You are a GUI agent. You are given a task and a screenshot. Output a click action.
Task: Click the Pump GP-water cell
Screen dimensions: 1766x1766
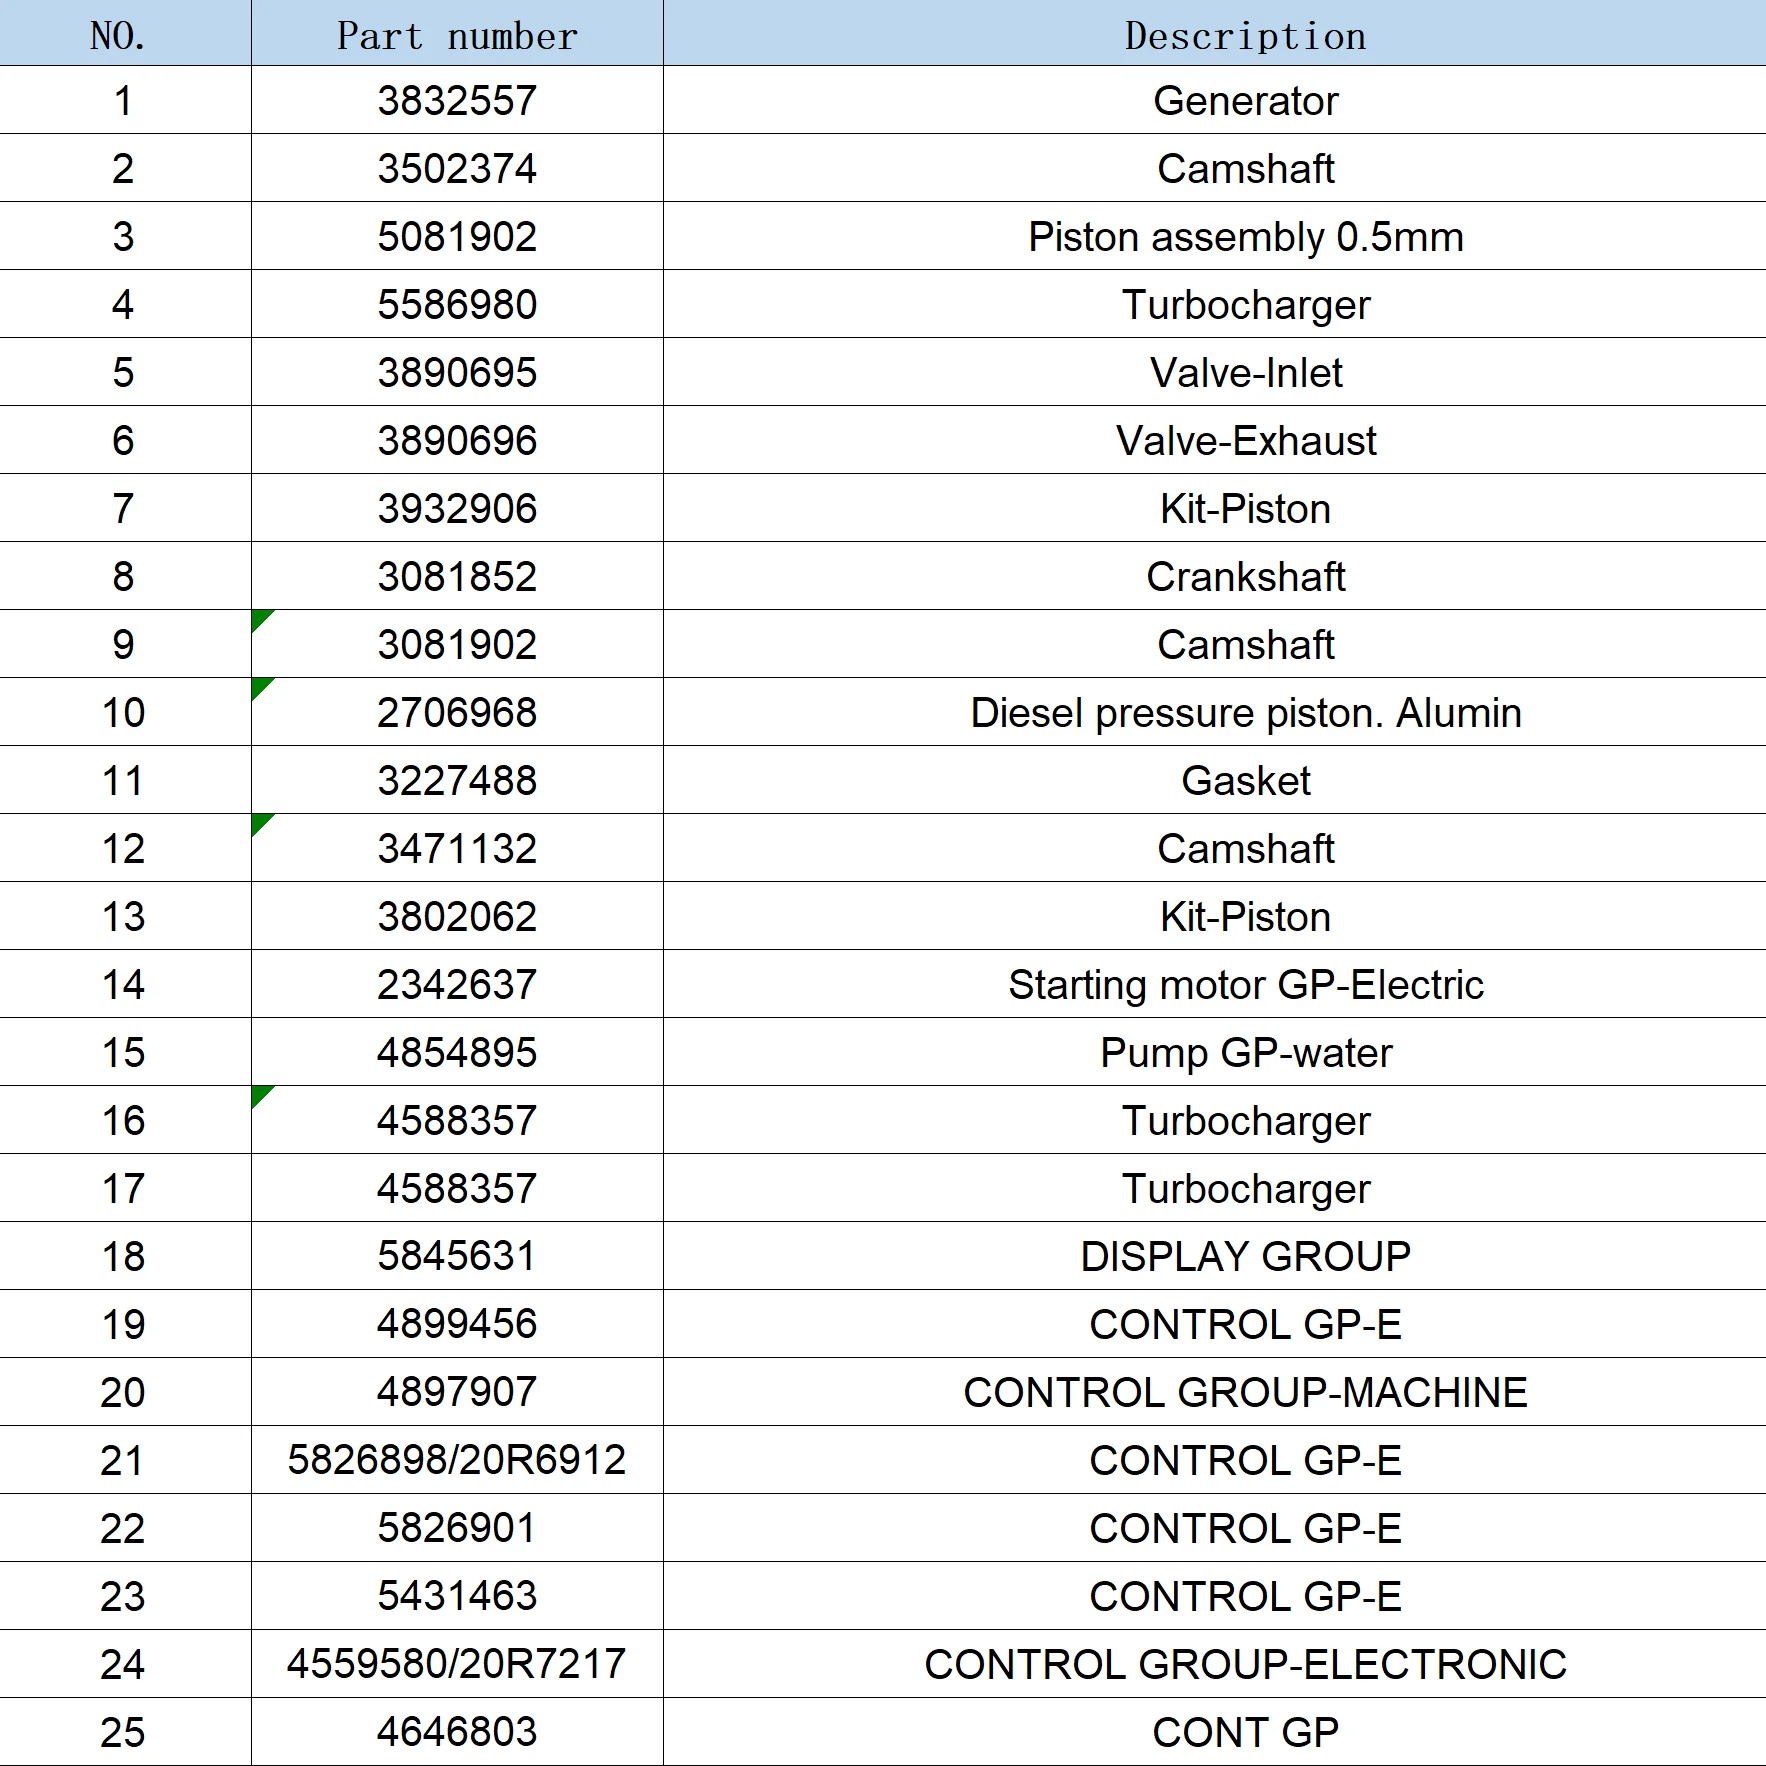click(1214, 1052)
